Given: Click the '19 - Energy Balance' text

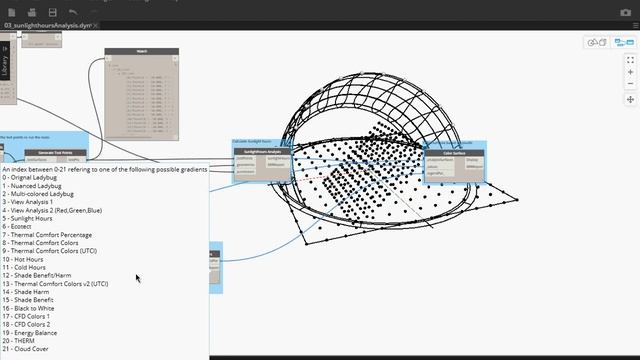Looking at the screenshot, I should coord(30,333).
